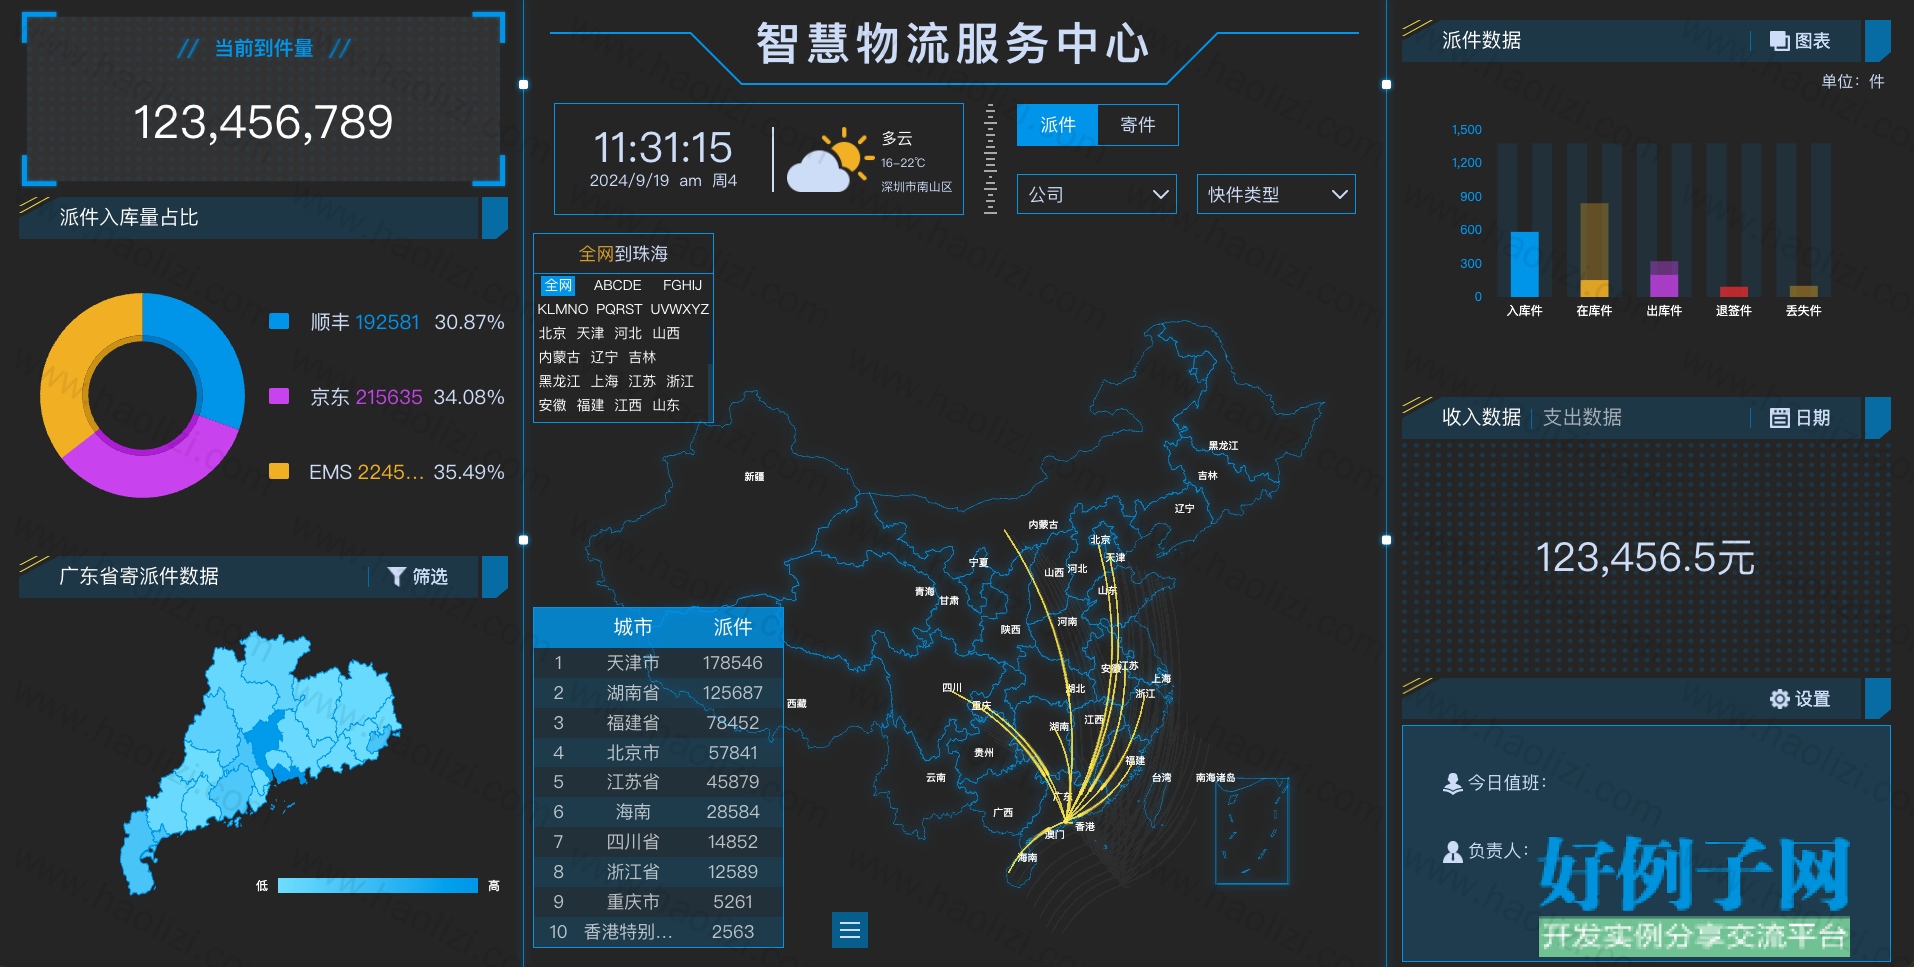Select 江西 in province list
The height and width of the screenshot is (967, 1914).
click(628, 406)
